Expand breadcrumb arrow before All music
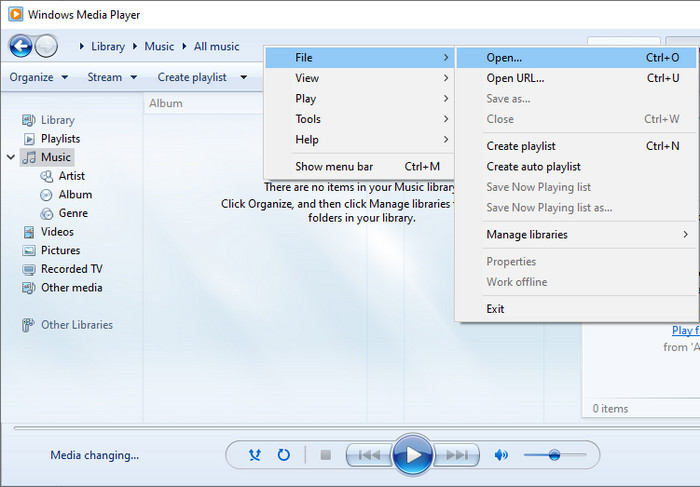 pyautogui.click(x=184, y=46)
